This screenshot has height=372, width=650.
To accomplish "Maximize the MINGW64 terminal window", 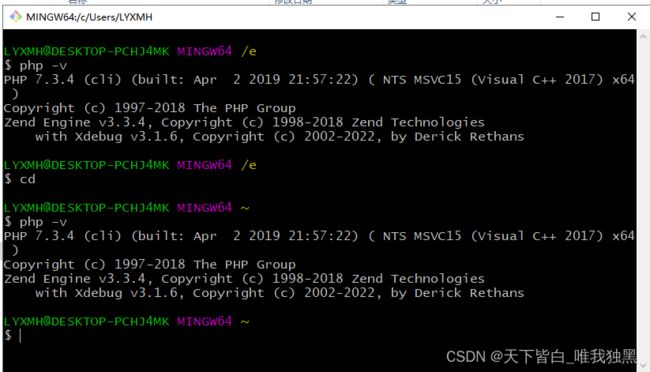I will (595, 17).
